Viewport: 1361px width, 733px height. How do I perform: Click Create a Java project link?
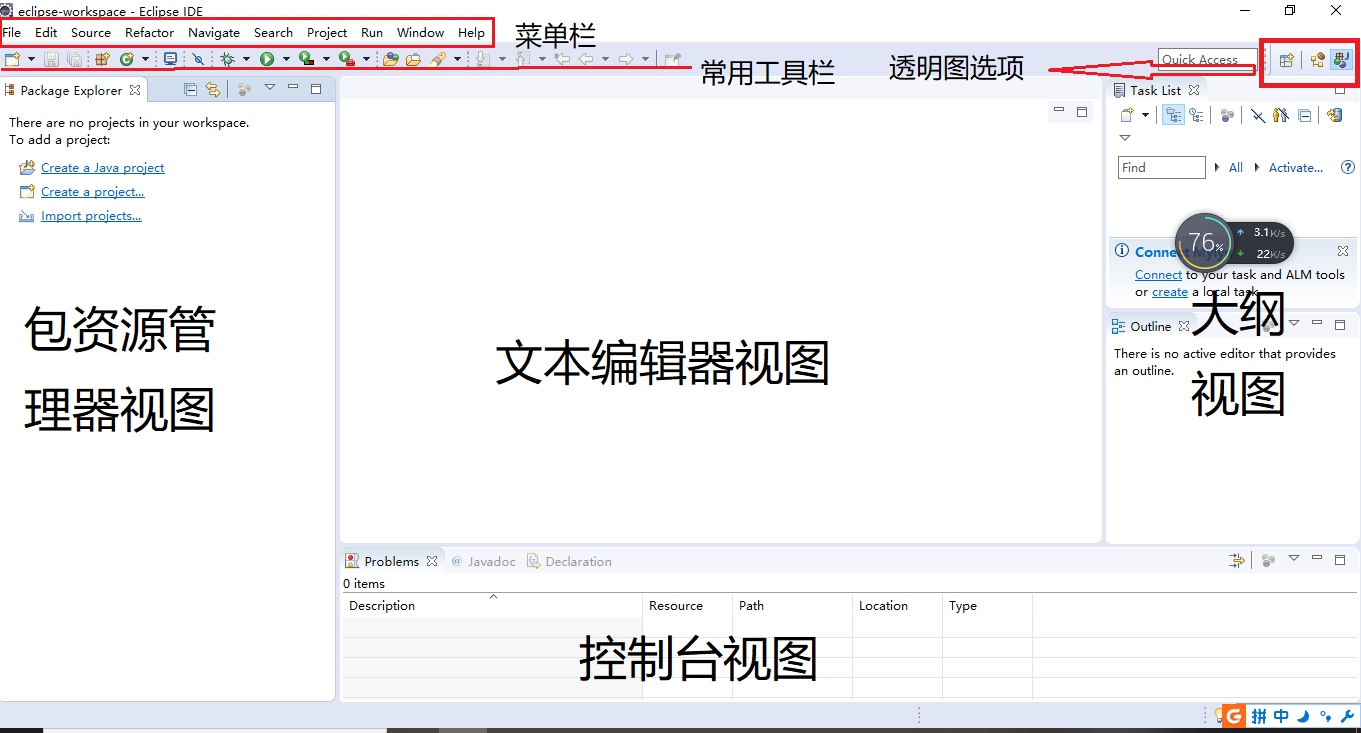[x=103, y=168]
